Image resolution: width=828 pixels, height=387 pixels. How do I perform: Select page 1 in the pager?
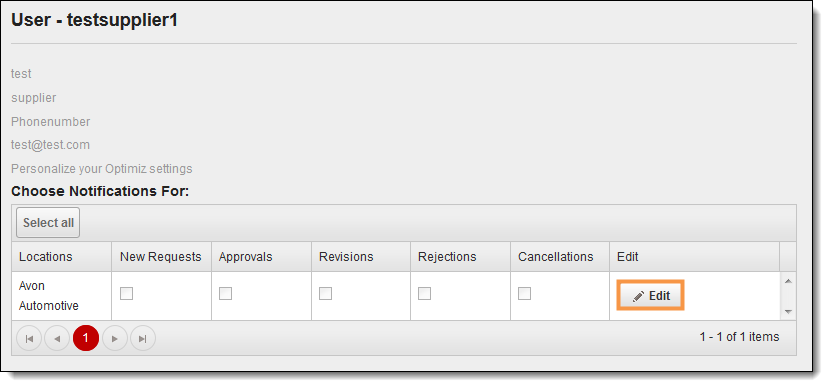tap(86, 338)
